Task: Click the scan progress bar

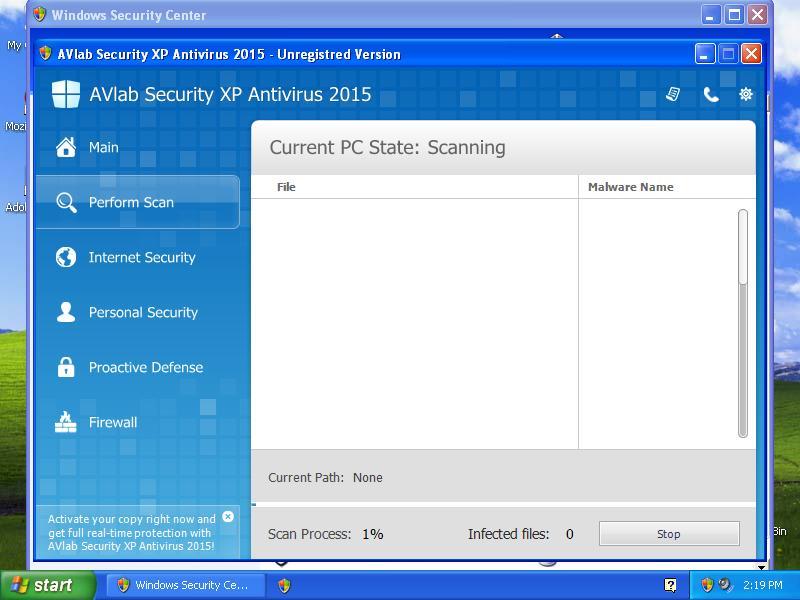Action: [x=503, y=504]
